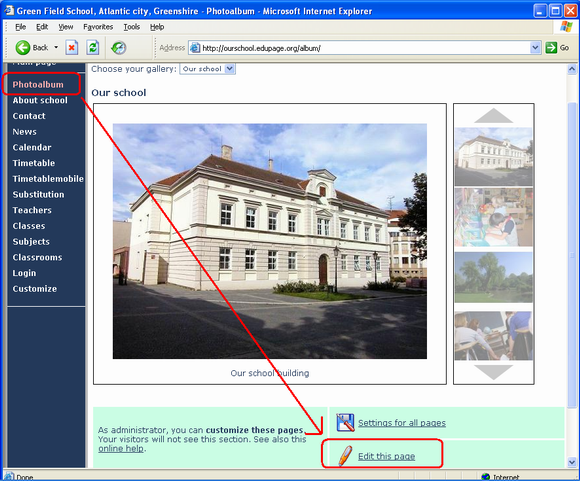The image size is (580, 481).
Task: Select the school building thumbnail
Action: [x=493, y=156]
